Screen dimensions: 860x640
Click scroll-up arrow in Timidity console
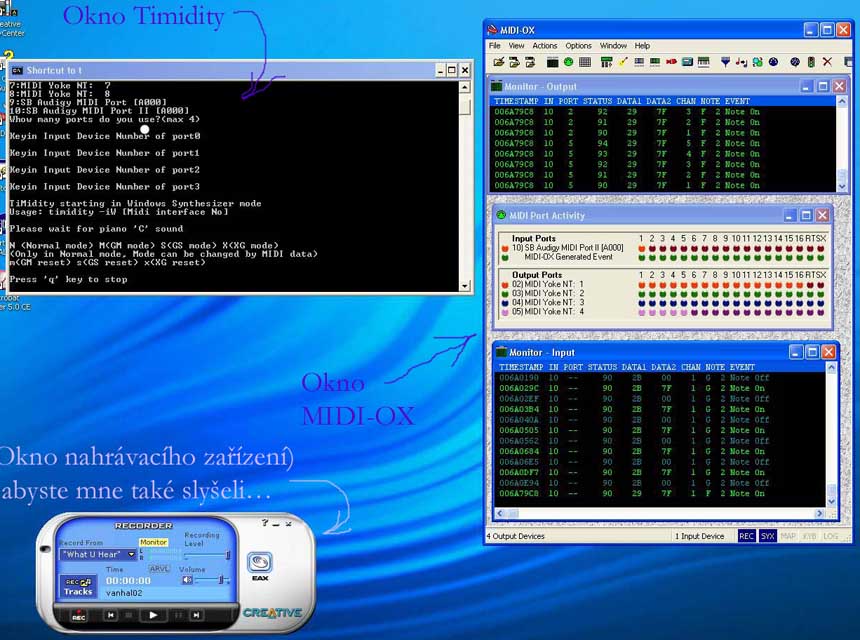465,87
